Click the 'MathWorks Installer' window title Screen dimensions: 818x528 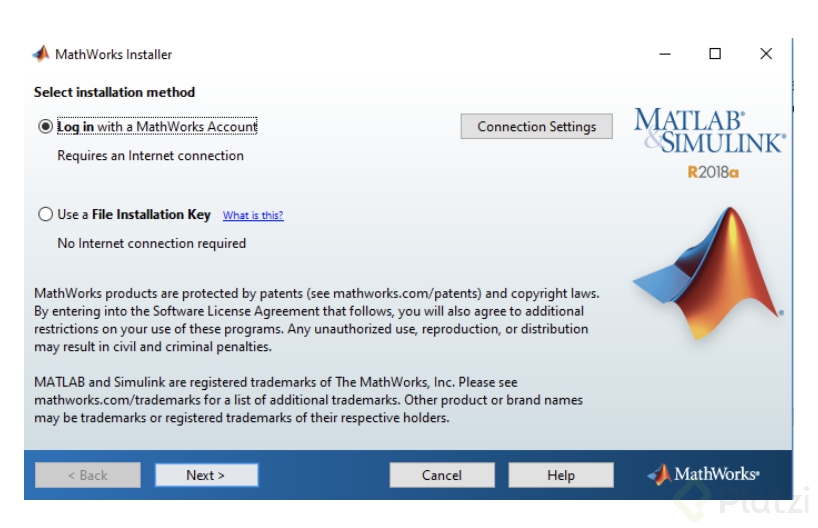click(x=113, y=54)
